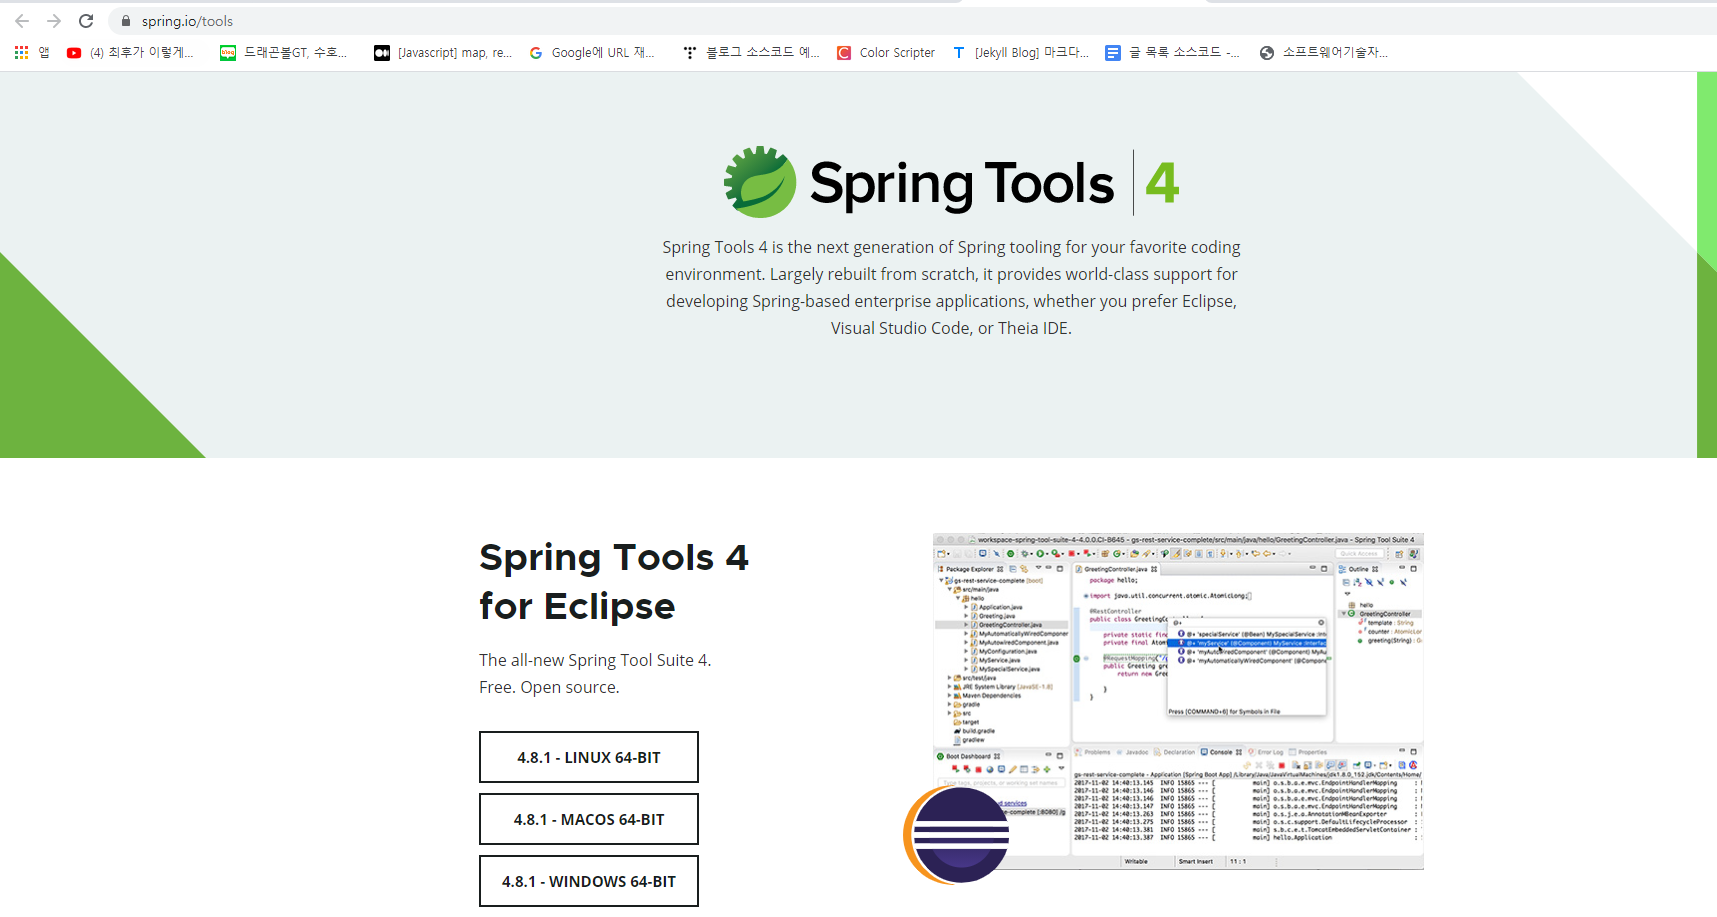Open the [Jekyll Blog] bookmark
This screenshot has width=1717, height=917.
1021,53
